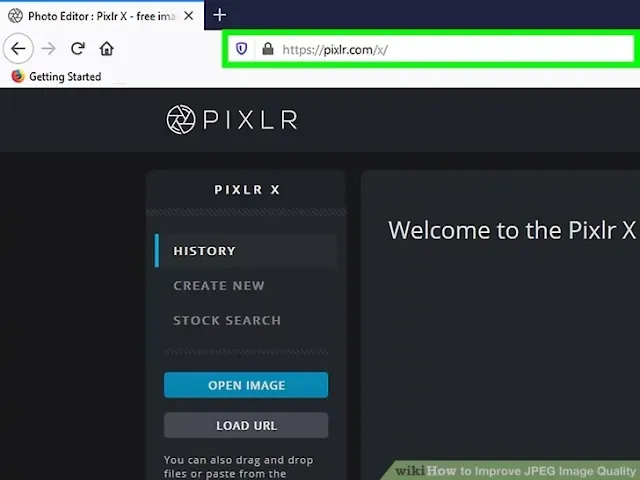Select the STOCK SEARCH menu item
This screenshot has height=480, width=640.
pos(227,320)
